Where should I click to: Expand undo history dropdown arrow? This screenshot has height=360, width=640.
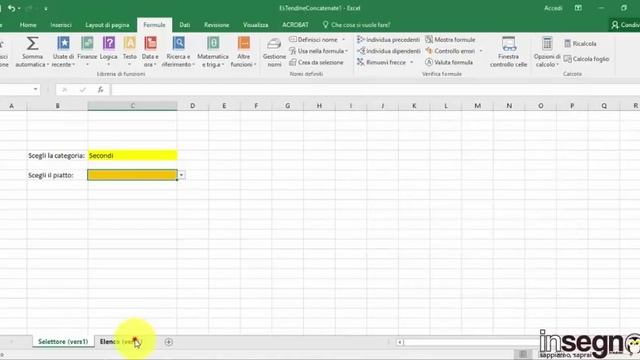pyautogui.click(x=19, y=9)
